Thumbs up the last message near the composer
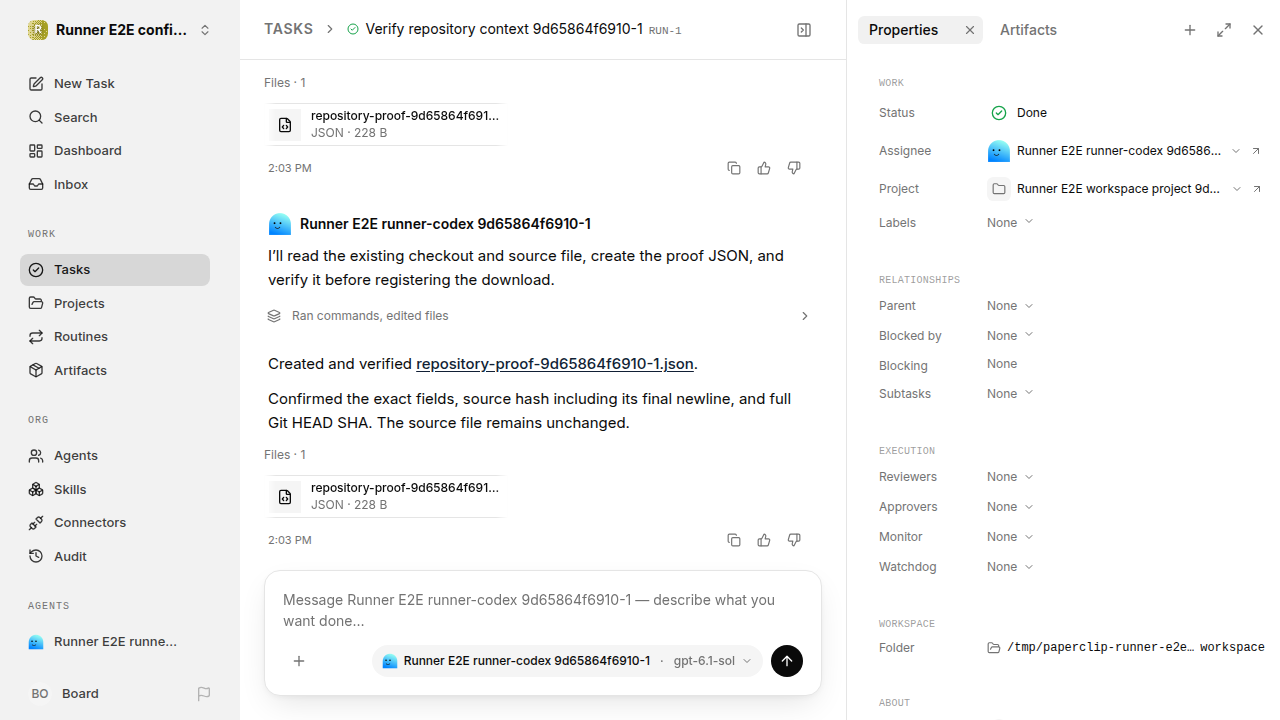Image resolution: width=1280 pixels, height=720 pixels. (x=764, y=540)
